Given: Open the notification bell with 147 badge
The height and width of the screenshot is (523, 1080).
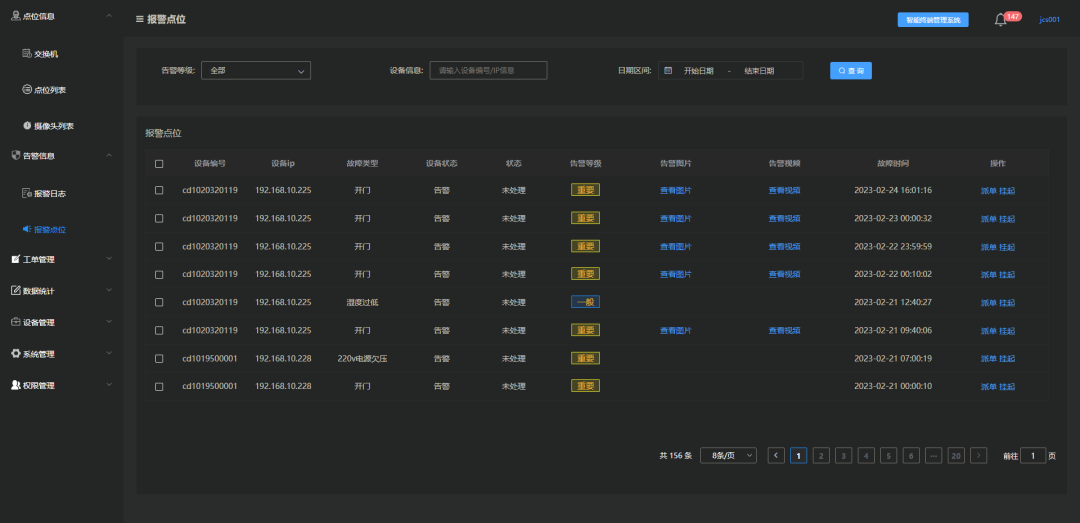Looking at the screenshot, I should point(1001,20).
